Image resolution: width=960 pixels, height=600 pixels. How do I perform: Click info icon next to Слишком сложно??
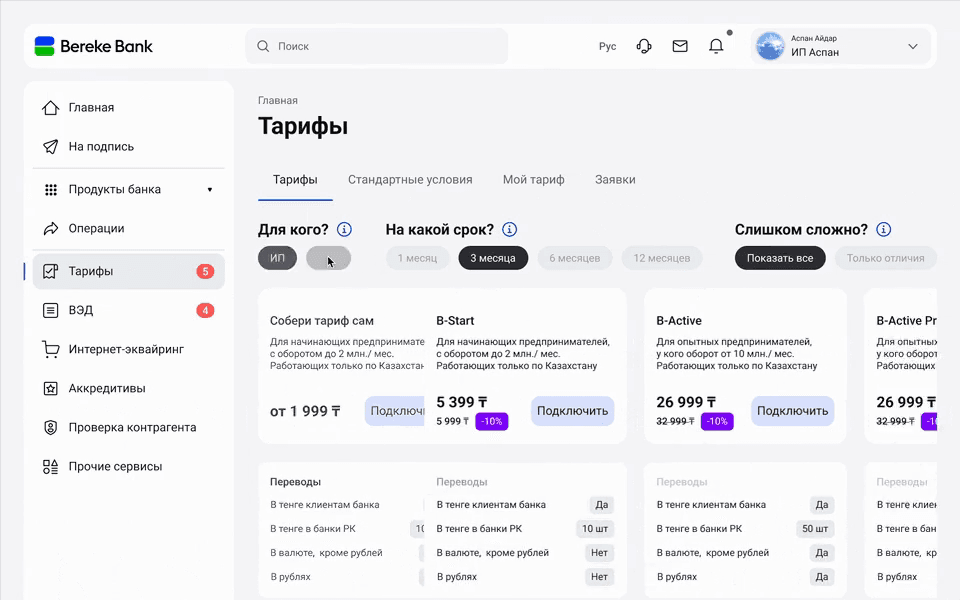pos(883,230)
